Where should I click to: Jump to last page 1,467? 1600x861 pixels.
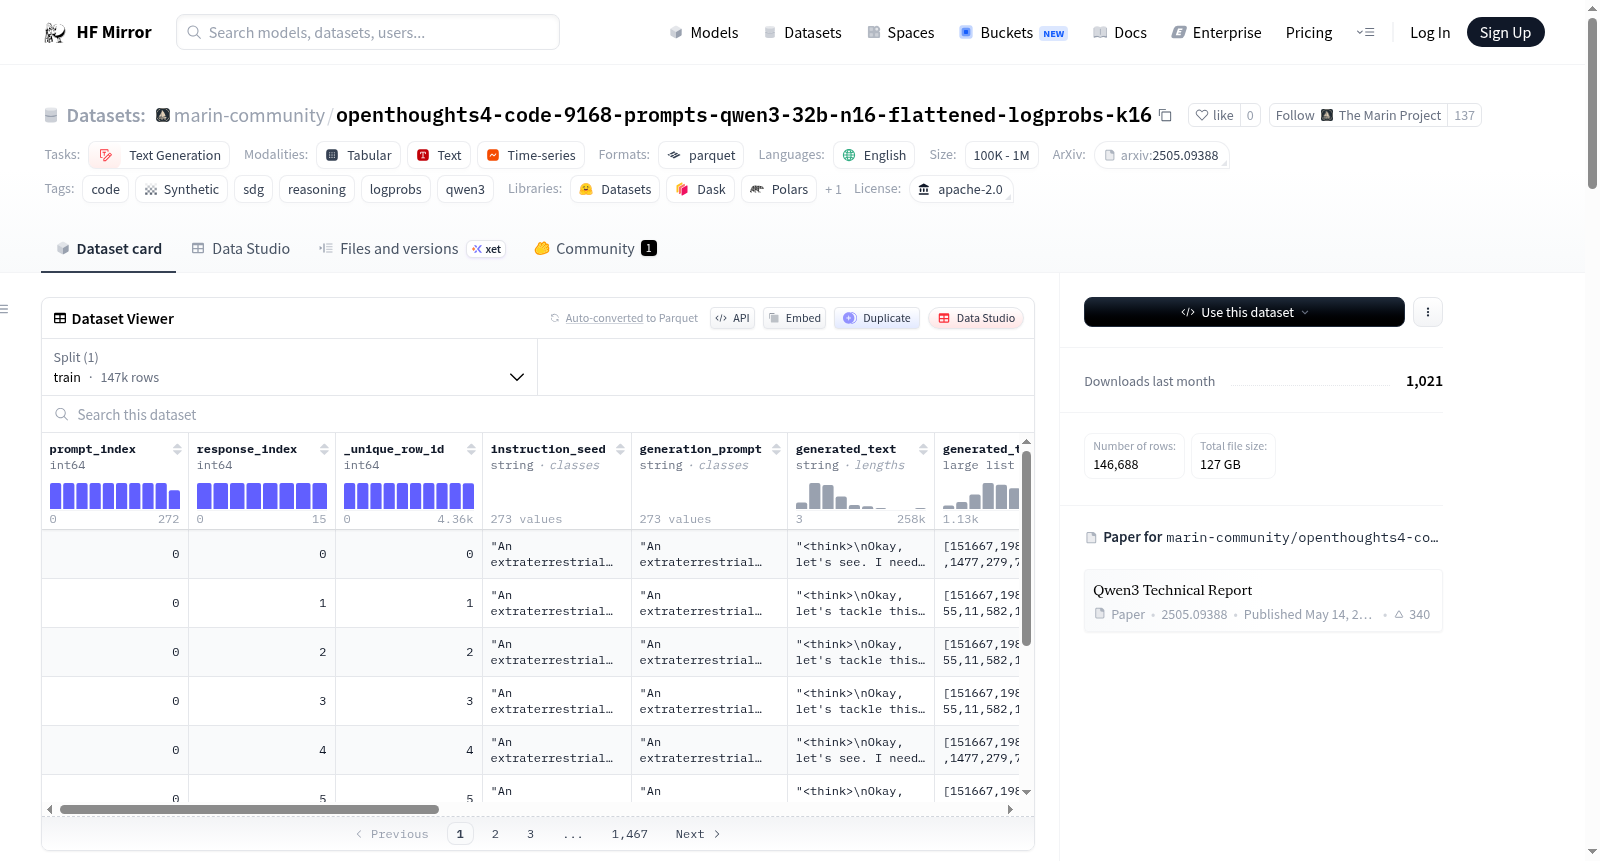pyautogui.click(x=630, y=834)
